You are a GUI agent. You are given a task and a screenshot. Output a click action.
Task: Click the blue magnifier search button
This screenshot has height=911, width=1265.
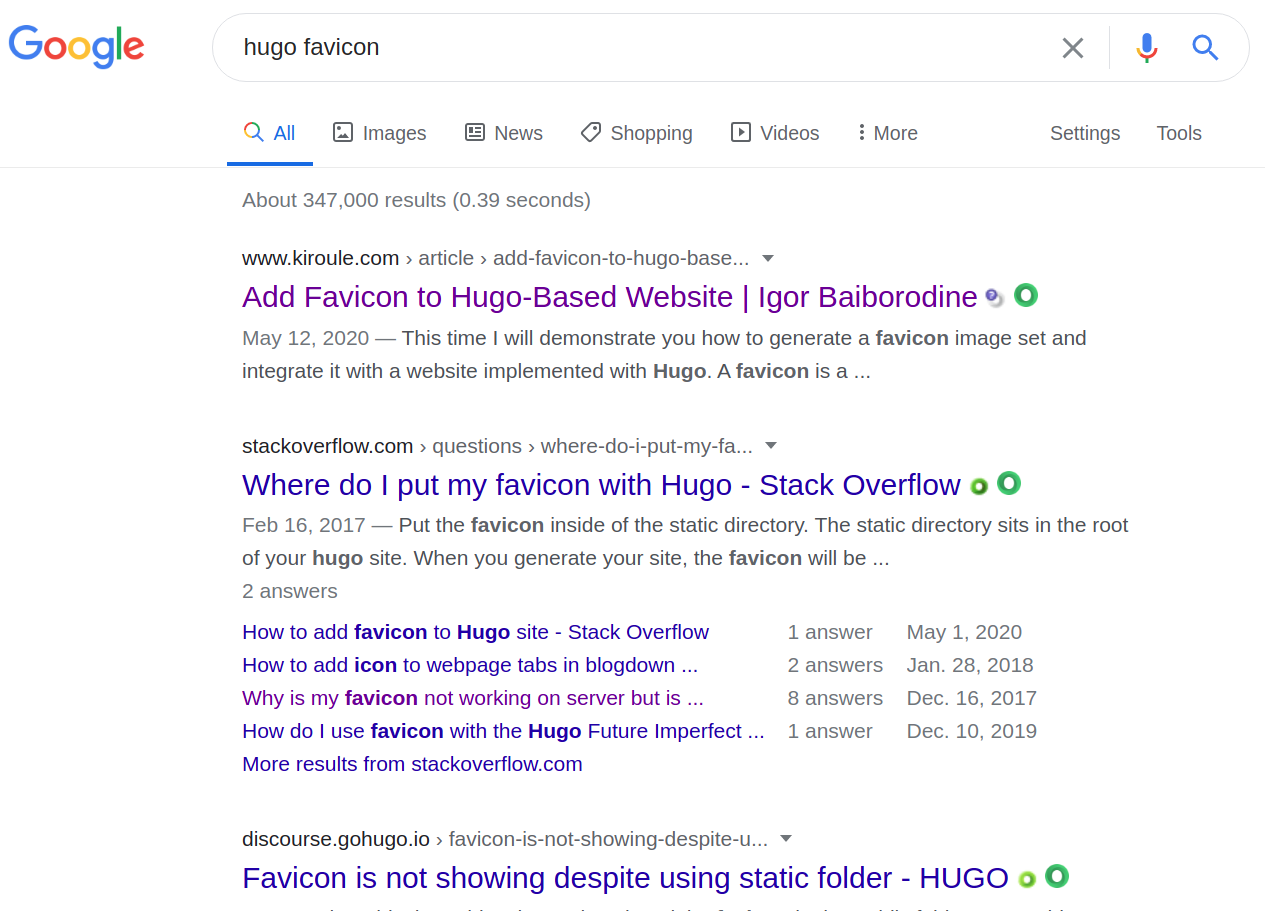pyautogui.click(x=1205, y=47)
